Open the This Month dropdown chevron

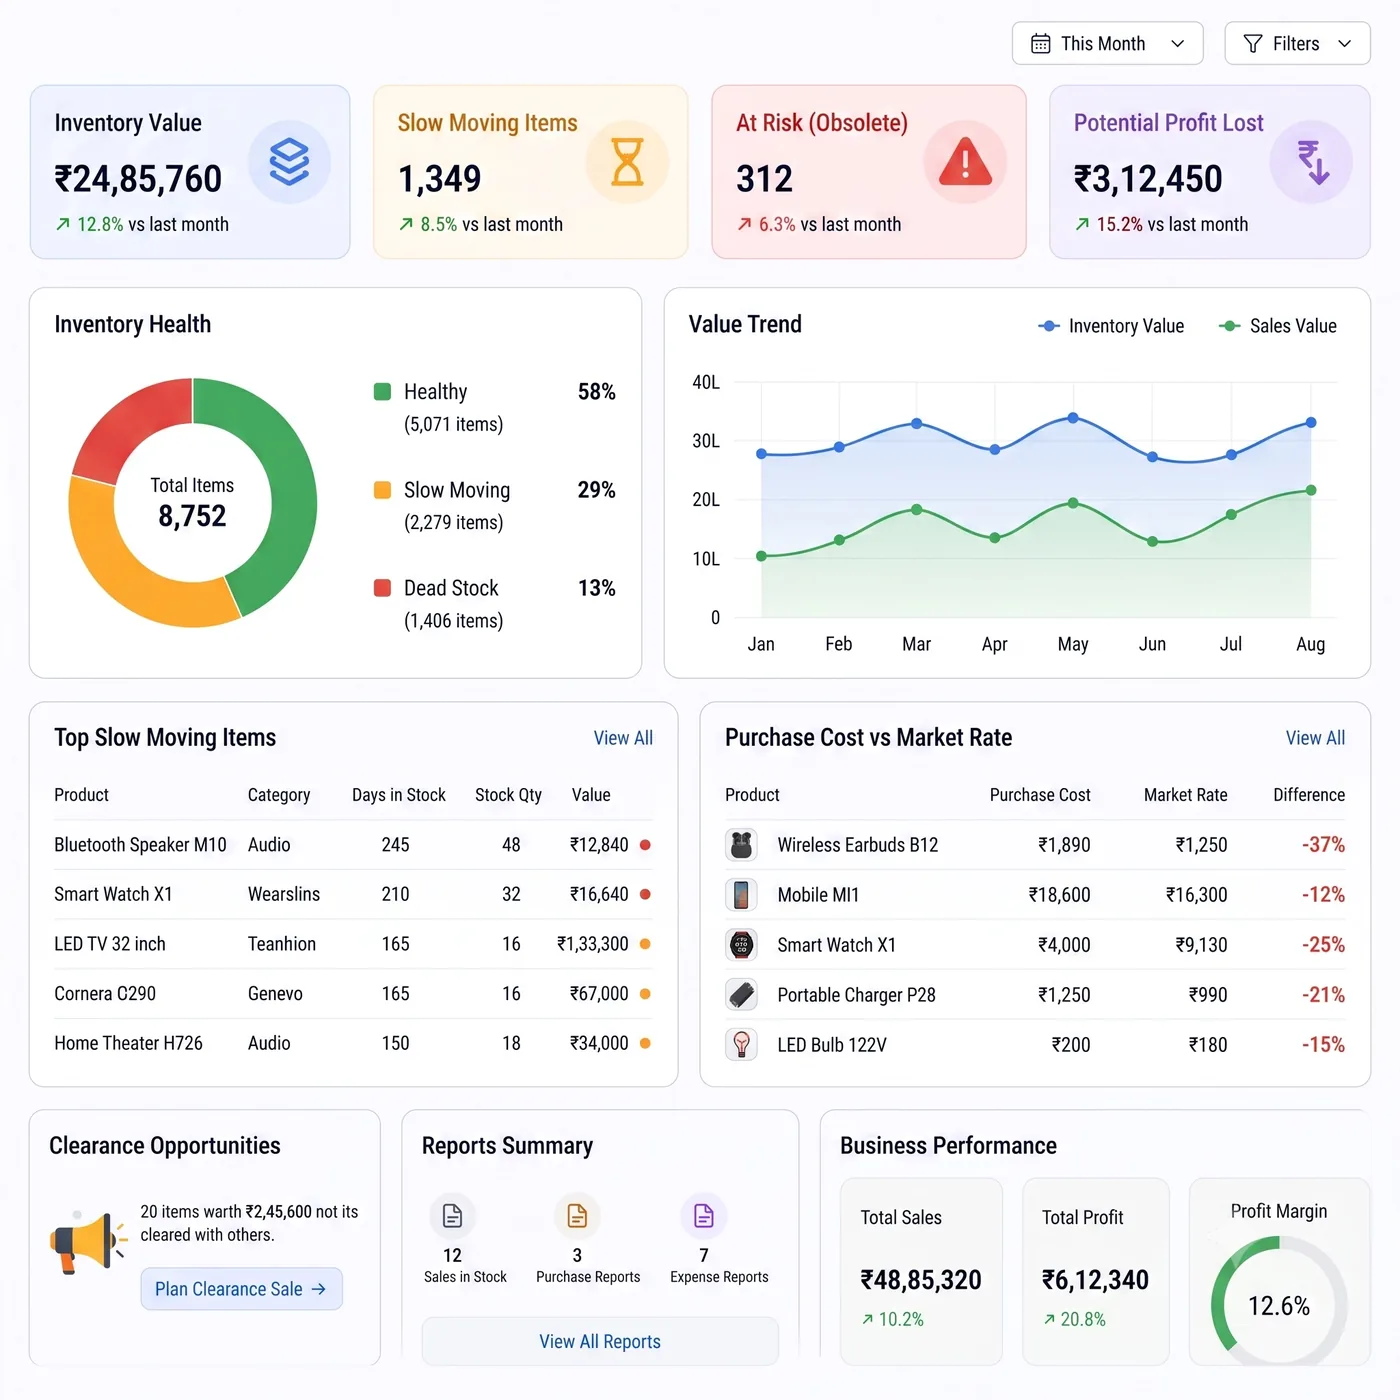[x=1177, y=44]
